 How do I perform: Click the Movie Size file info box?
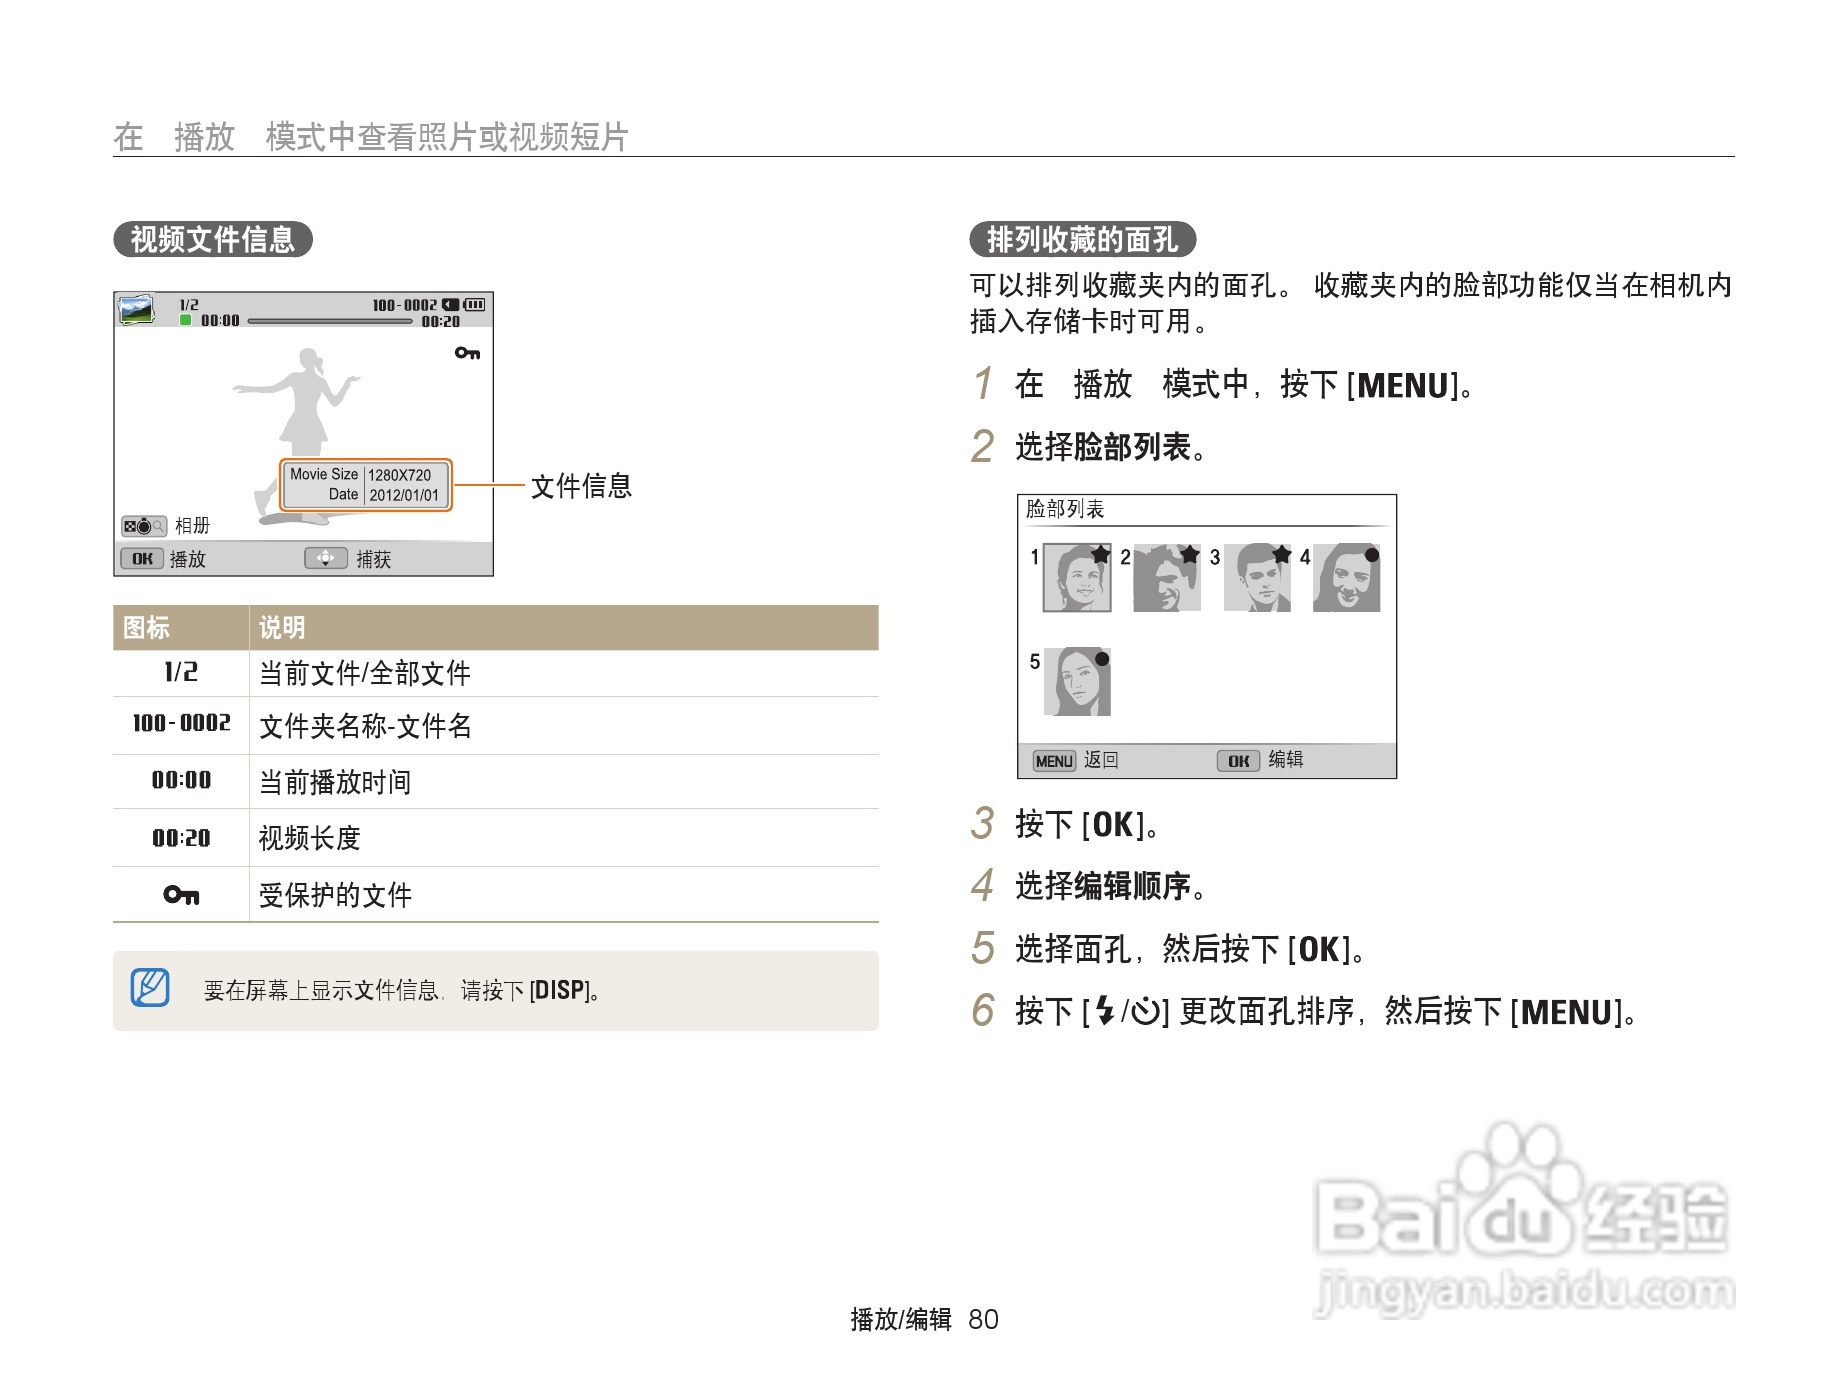(365, 485)
